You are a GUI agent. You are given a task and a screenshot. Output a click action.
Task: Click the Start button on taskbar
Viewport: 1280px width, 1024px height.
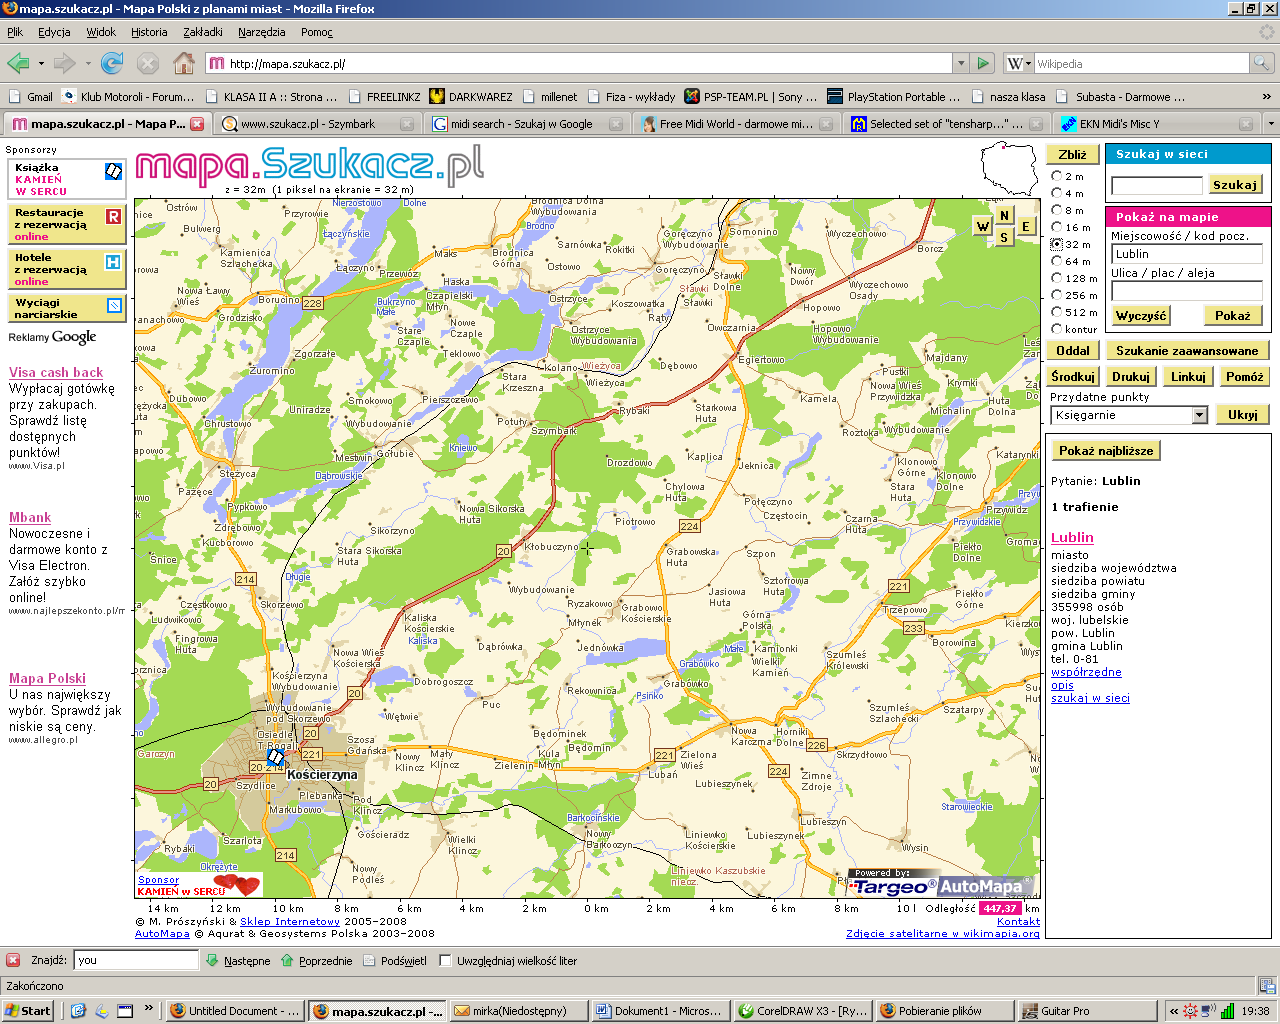(x=27, y=1011)
